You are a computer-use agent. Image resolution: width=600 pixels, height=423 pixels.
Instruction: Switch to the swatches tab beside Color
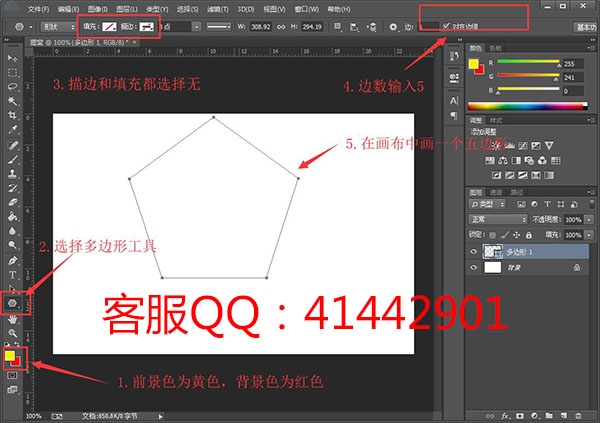[x=495, y=48]
